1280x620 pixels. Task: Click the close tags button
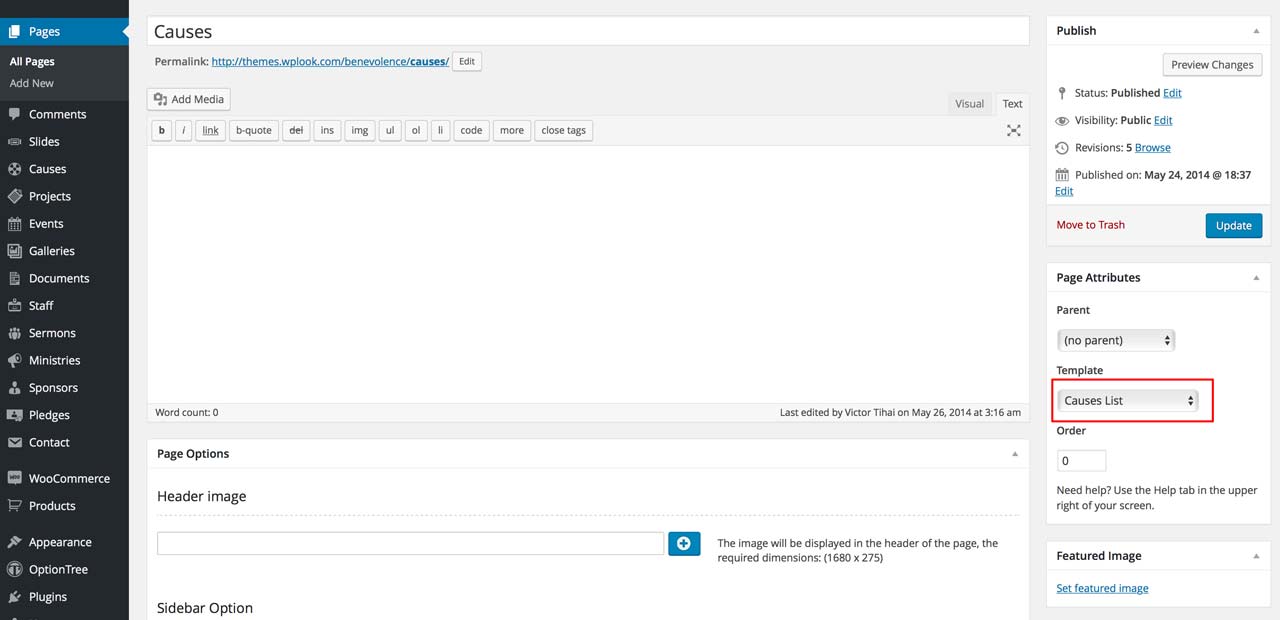pos(564,130)
